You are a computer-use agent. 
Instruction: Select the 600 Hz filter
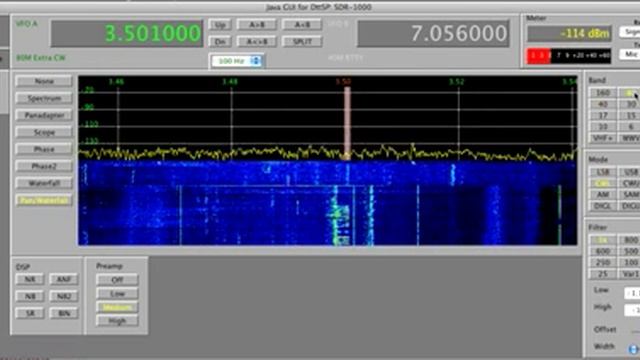(x=603, y=251)
